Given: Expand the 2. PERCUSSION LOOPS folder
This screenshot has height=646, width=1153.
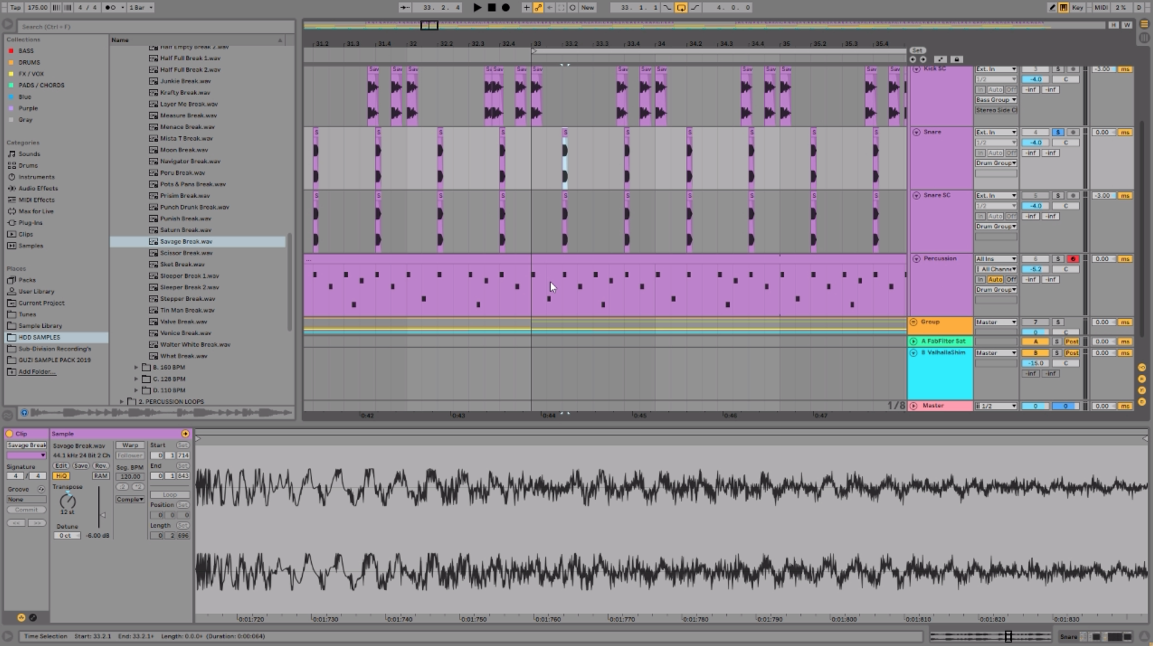Looking at the screenshot, I should (x=122, y=402).
